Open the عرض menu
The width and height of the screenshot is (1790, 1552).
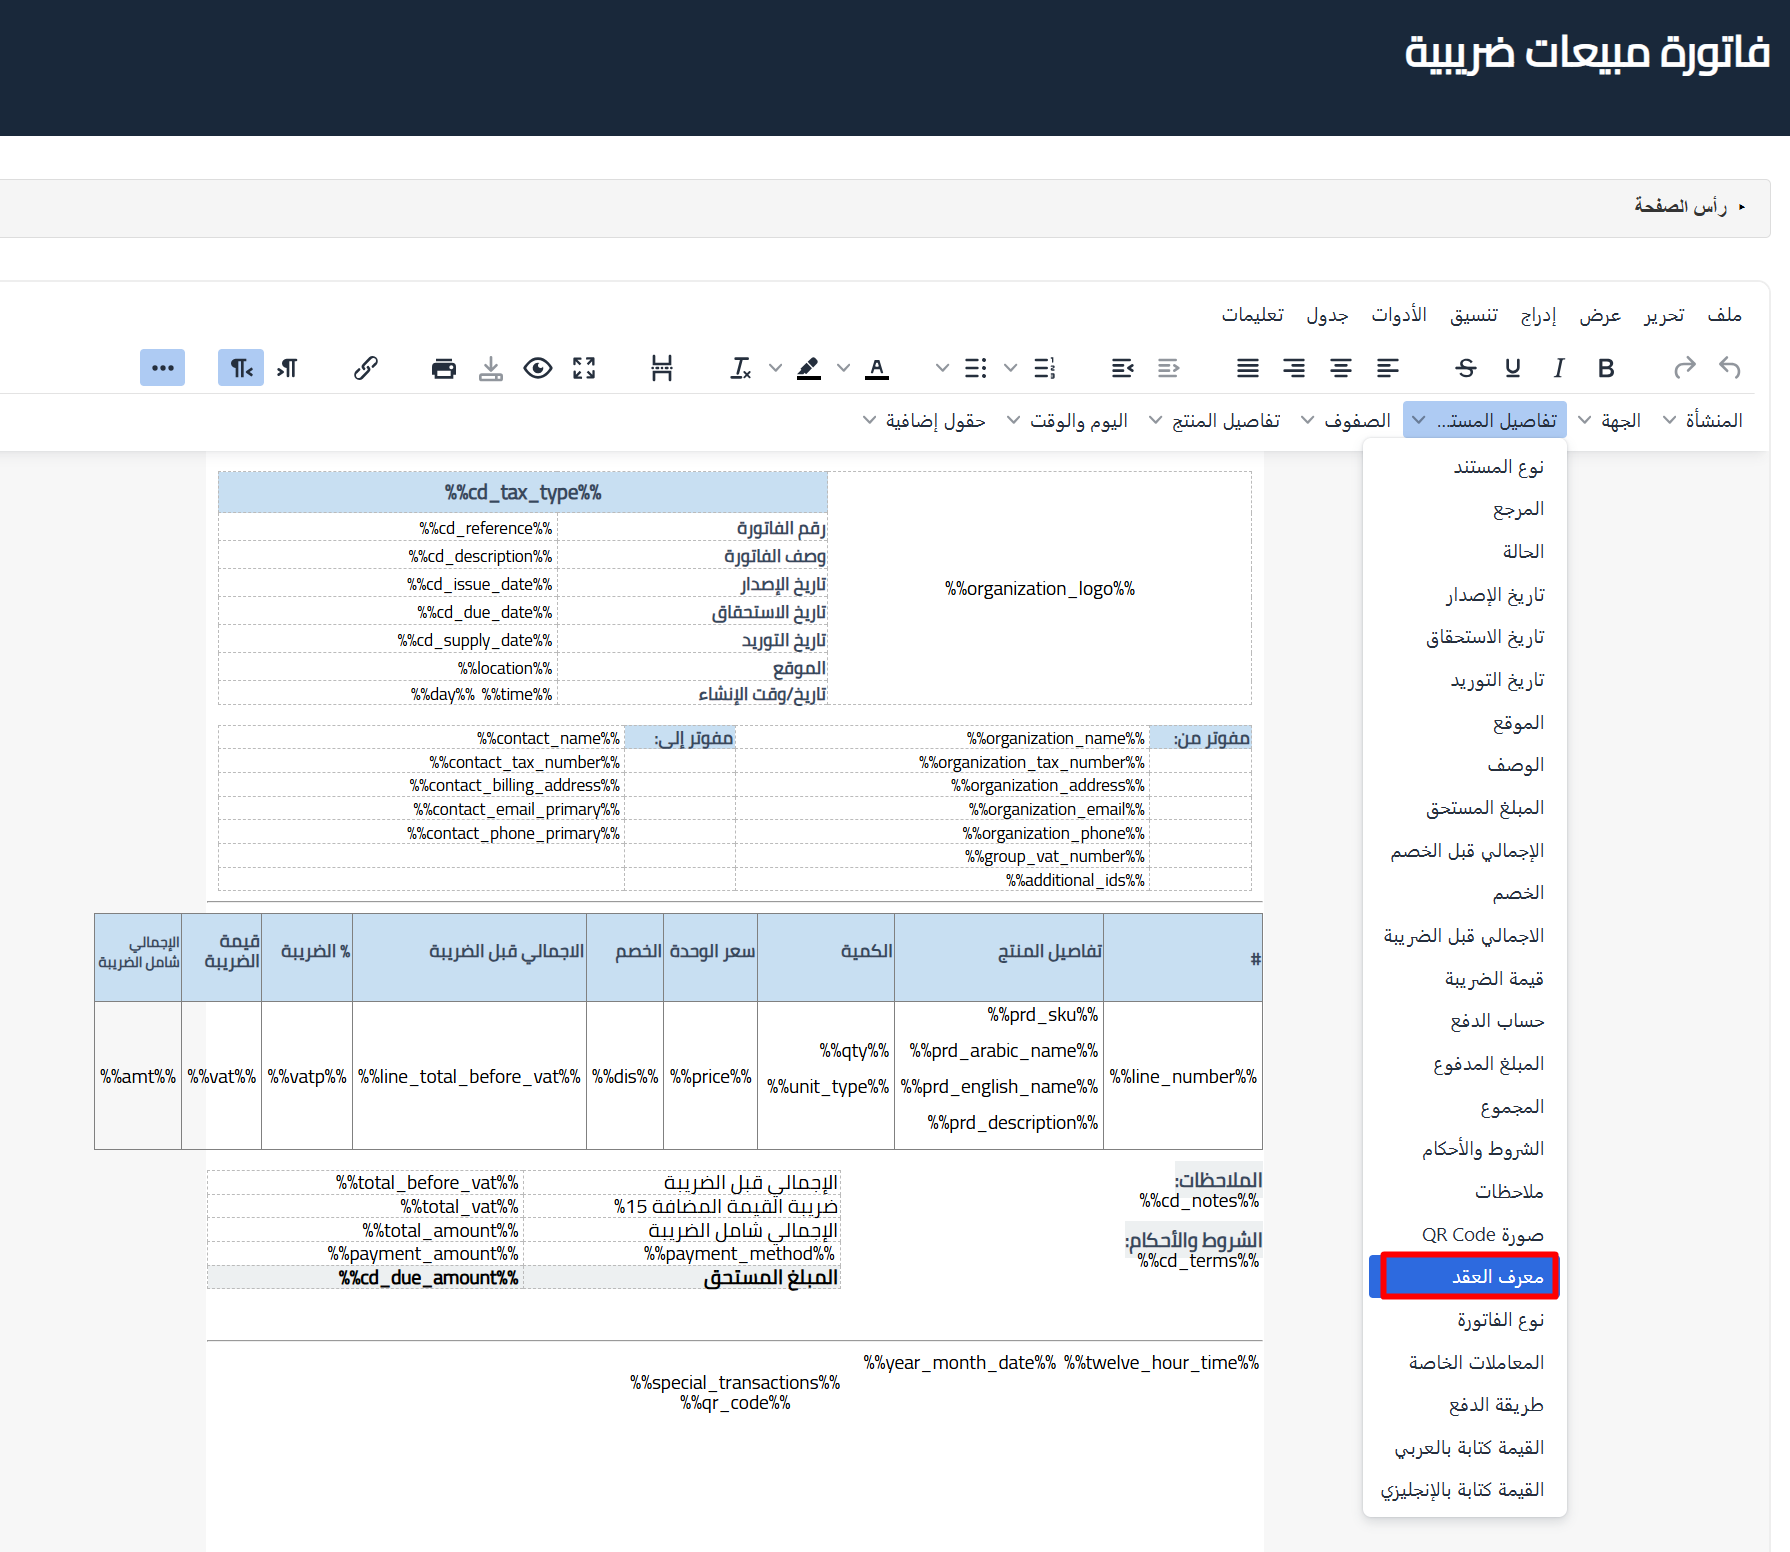pos(1600,314)
